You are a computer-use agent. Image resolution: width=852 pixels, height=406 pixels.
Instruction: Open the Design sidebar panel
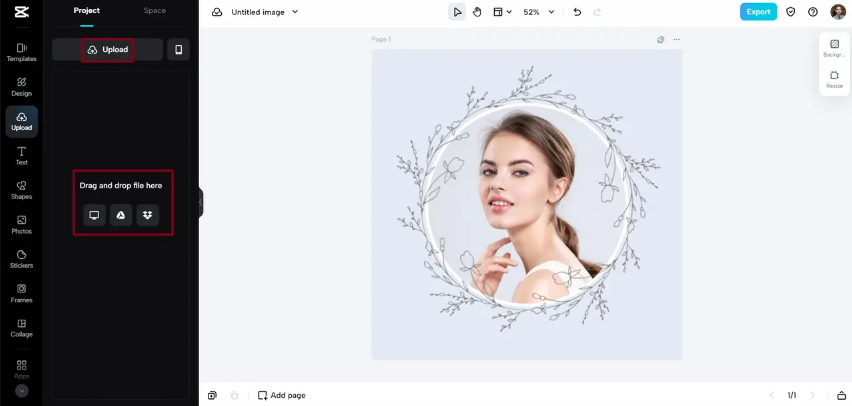(22, 87)
